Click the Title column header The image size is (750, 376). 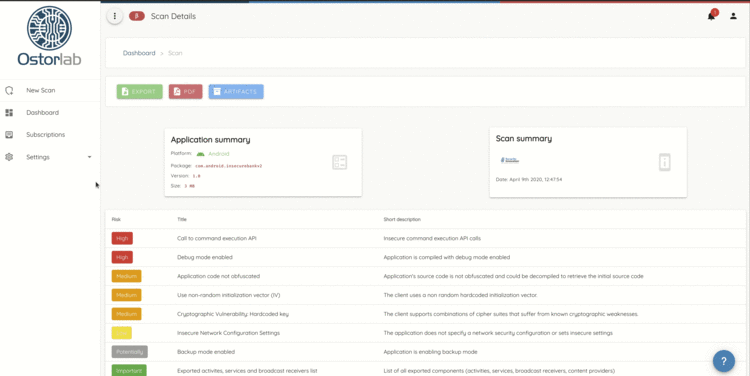coord(182,220)
